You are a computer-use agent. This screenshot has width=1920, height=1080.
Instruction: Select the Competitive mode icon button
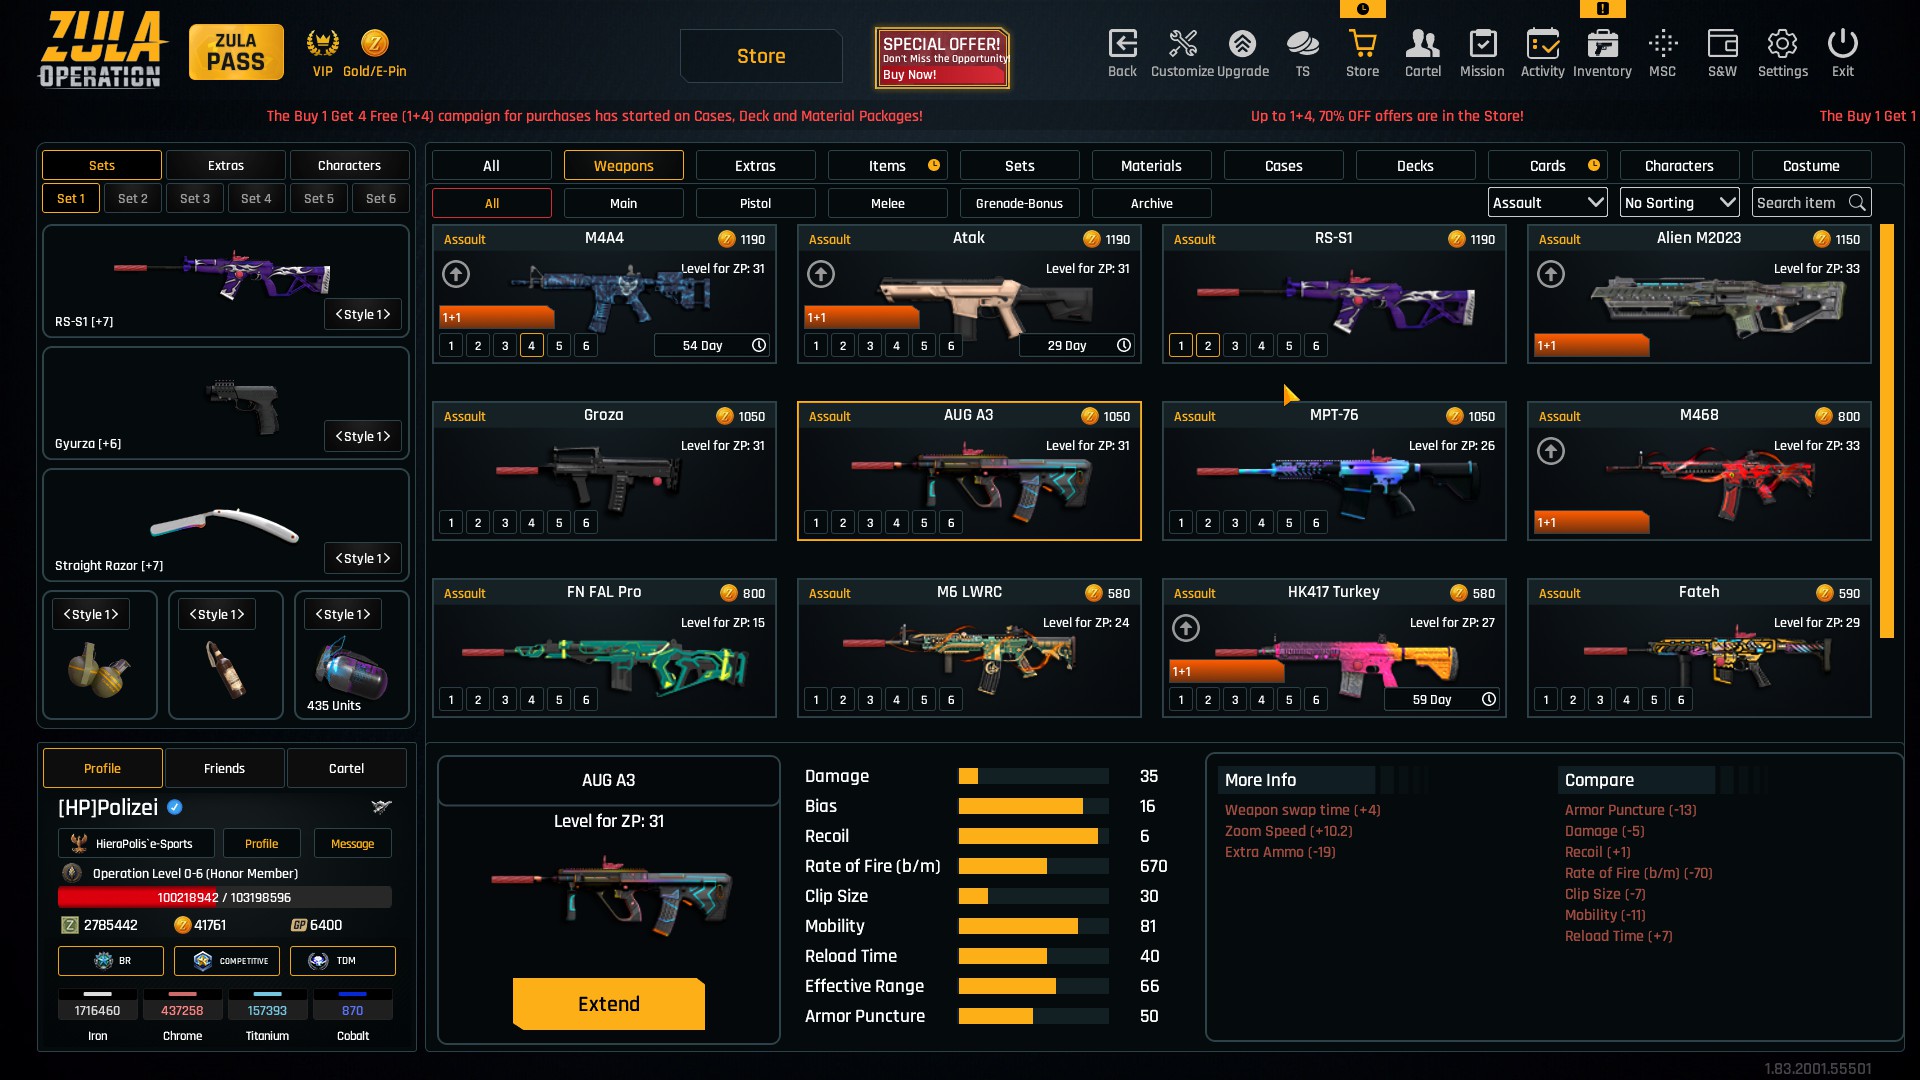[x=227, y=961]
